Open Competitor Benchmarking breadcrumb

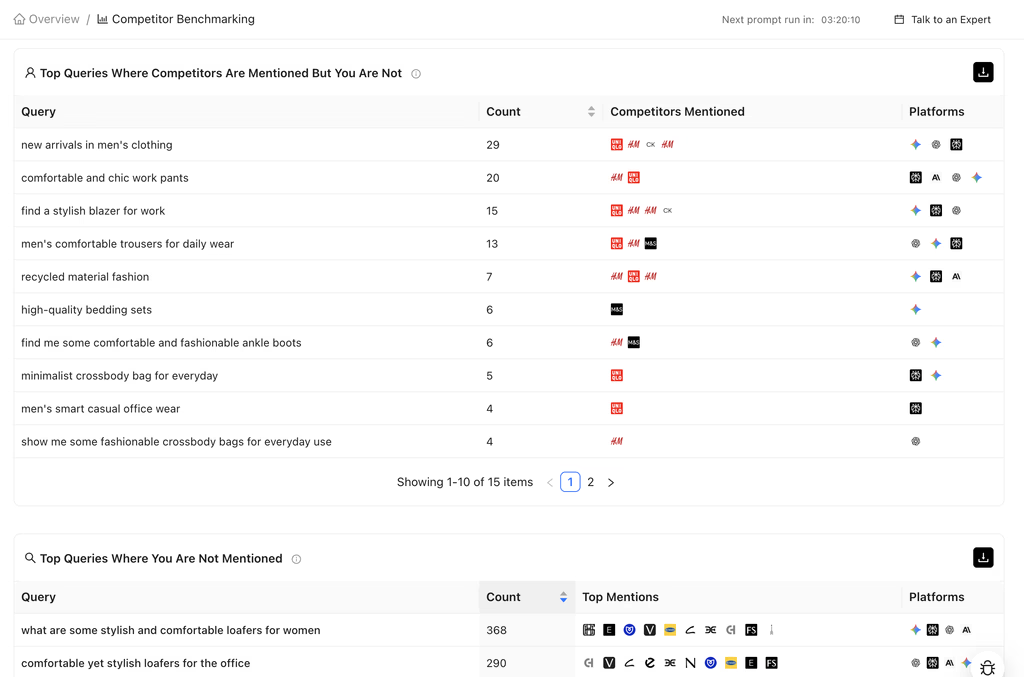point(183,19)
